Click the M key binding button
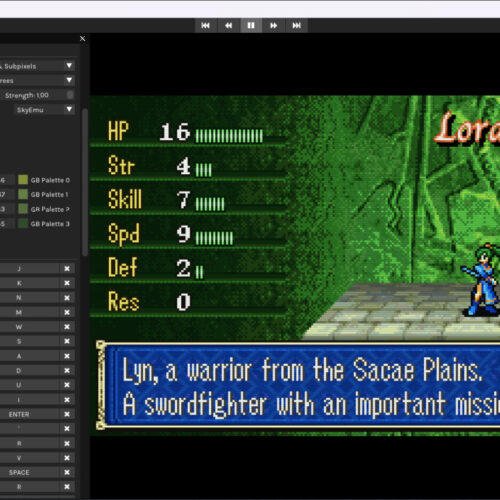500x500 pixels. point(29,312)
